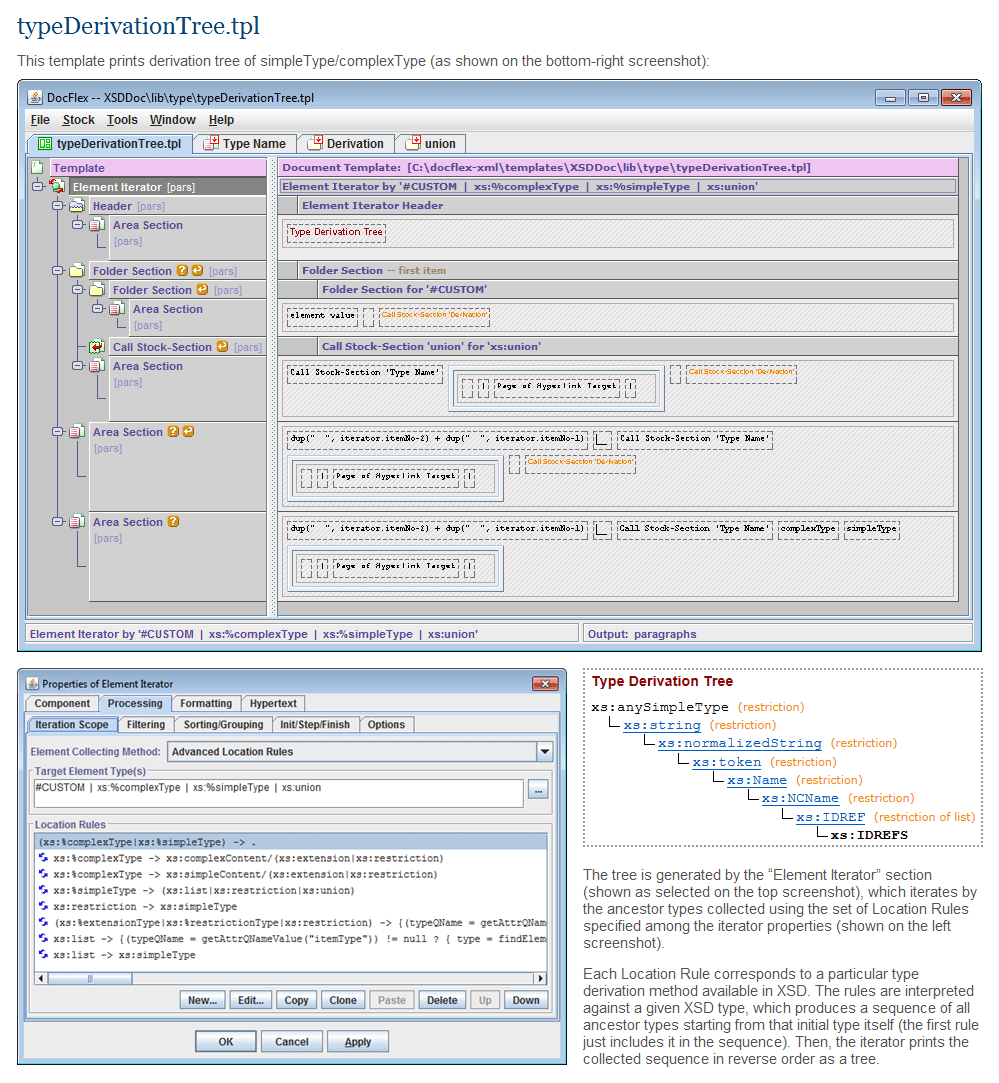Image resolution: width=999 pixels, height=1083 pixels.
Task: Click the nested Folder Section folder icon
Action: [x=97, y=290]
